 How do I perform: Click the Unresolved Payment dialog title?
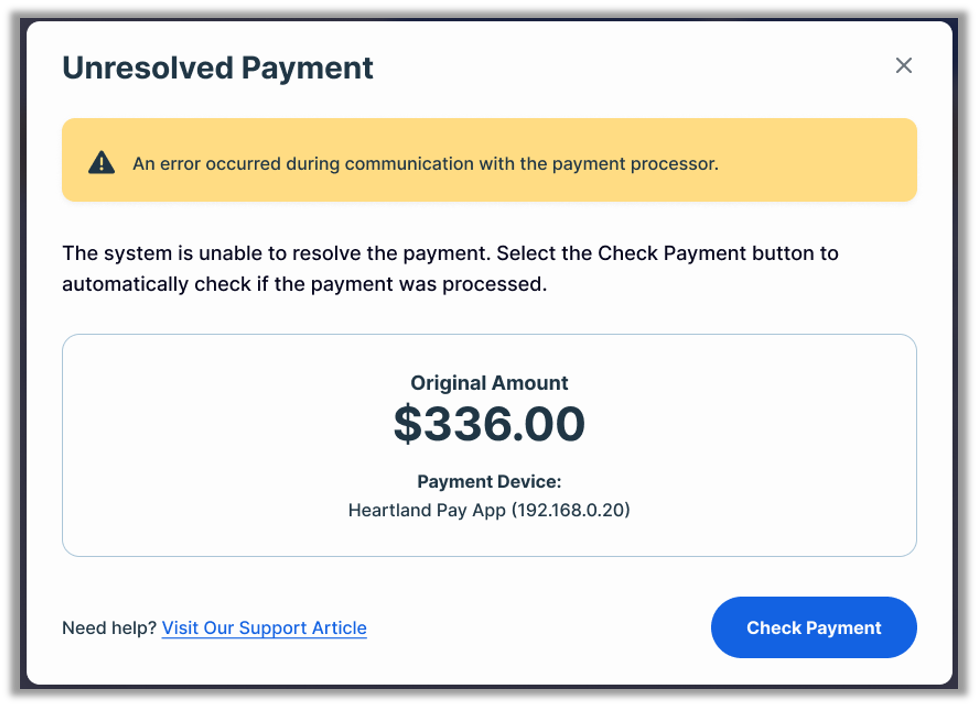(217, 67)
